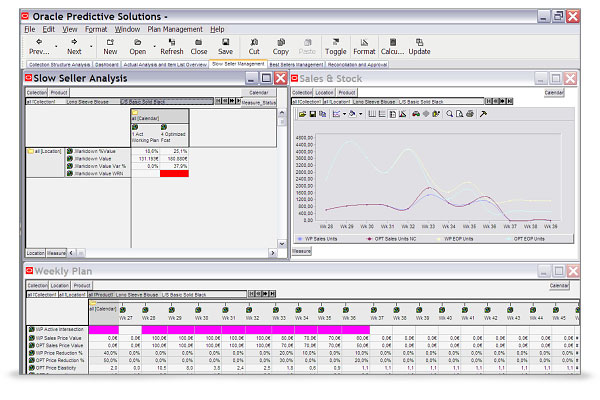Click the scroll right arrow in Slow Seller Analysis
The image size is (600, 400).
tap(272, 253)
